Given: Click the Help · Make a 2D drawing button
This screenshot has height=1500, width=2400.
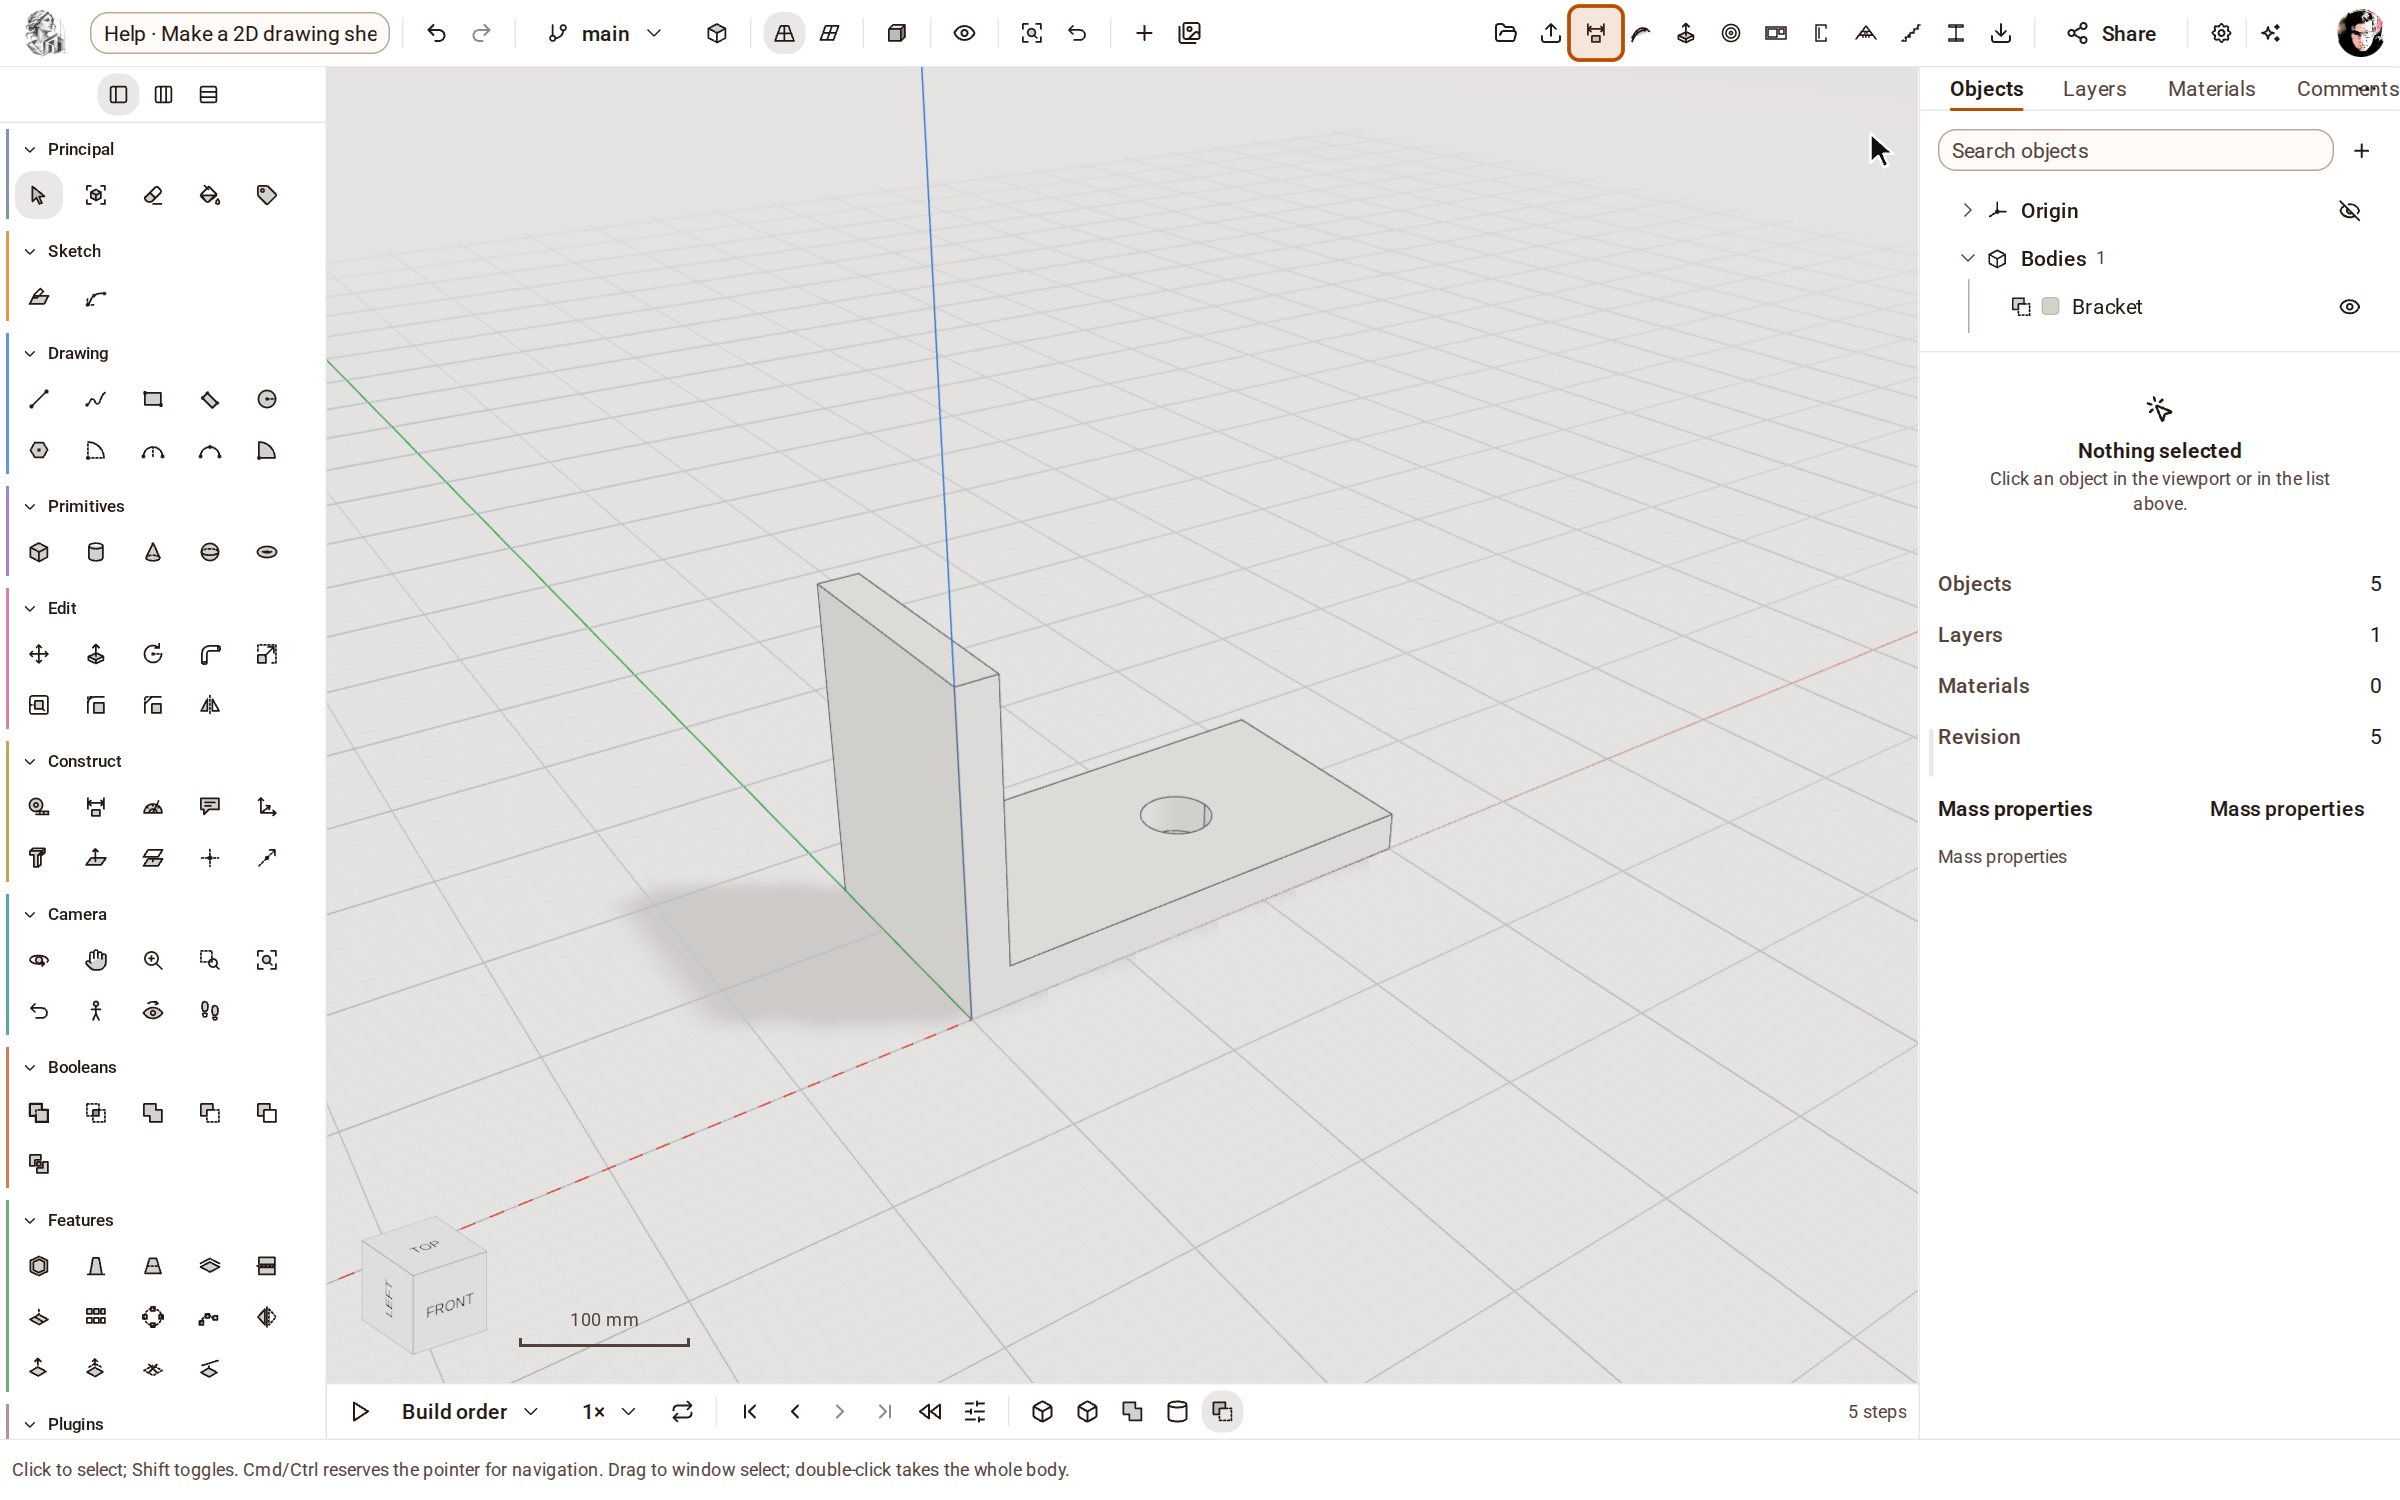Looking at the screenshot, I should 240,33.
